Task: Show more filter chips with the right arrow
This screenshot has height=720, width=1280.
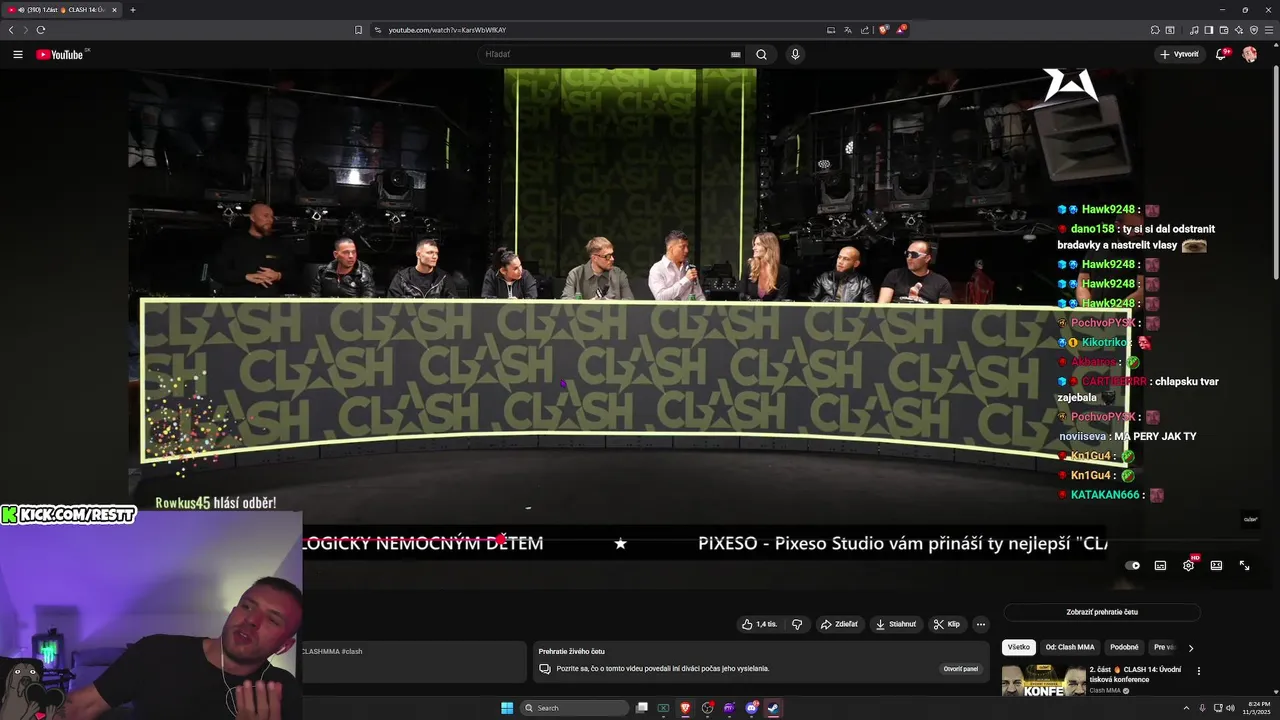Action: pyautogui.click(x=1190, y=648)
